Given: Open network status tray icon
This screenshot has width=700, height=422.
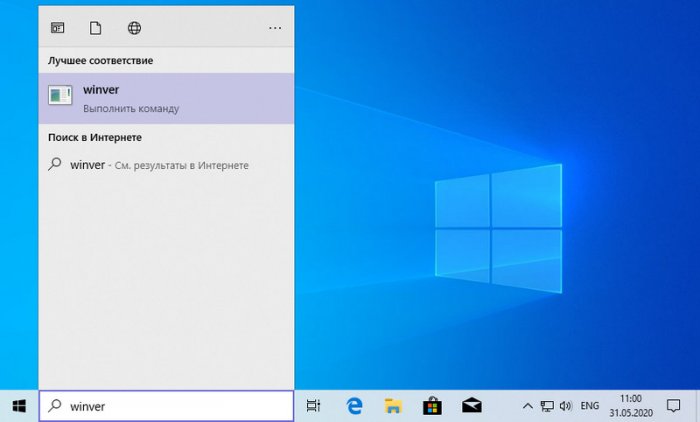Looking at the screenshot, I should (x=547, y=406).
